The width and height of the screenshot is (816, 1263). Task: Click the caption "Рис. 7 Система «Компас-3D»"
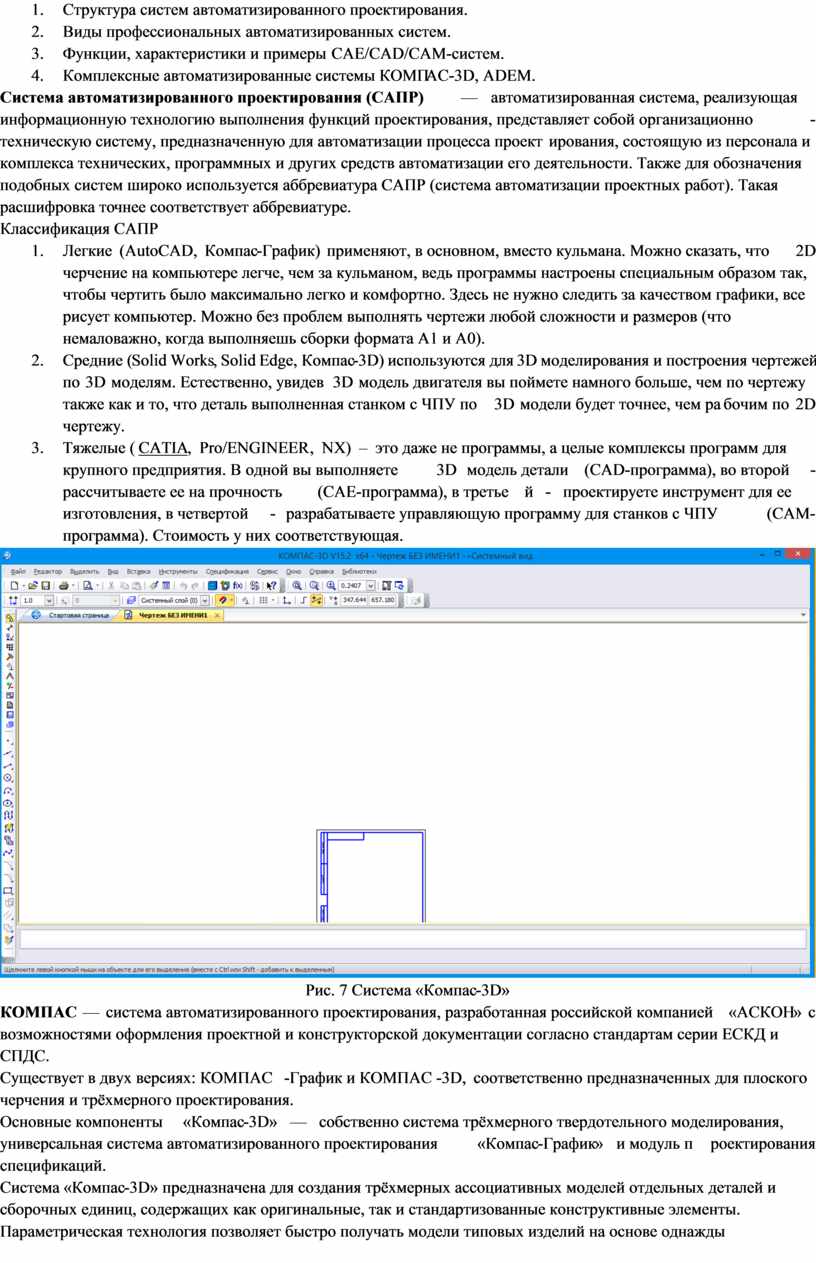pos(407,990)
